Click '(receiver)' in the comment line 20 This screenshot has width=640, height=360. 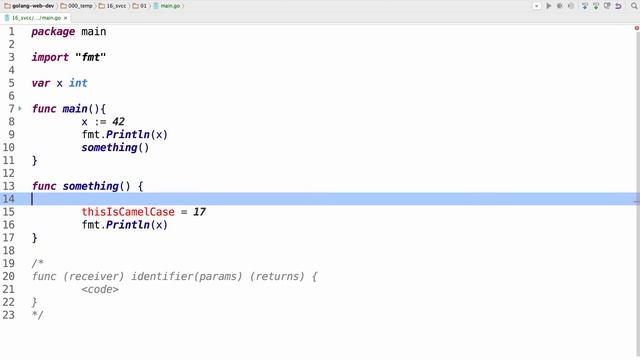(x=93, y=276)
